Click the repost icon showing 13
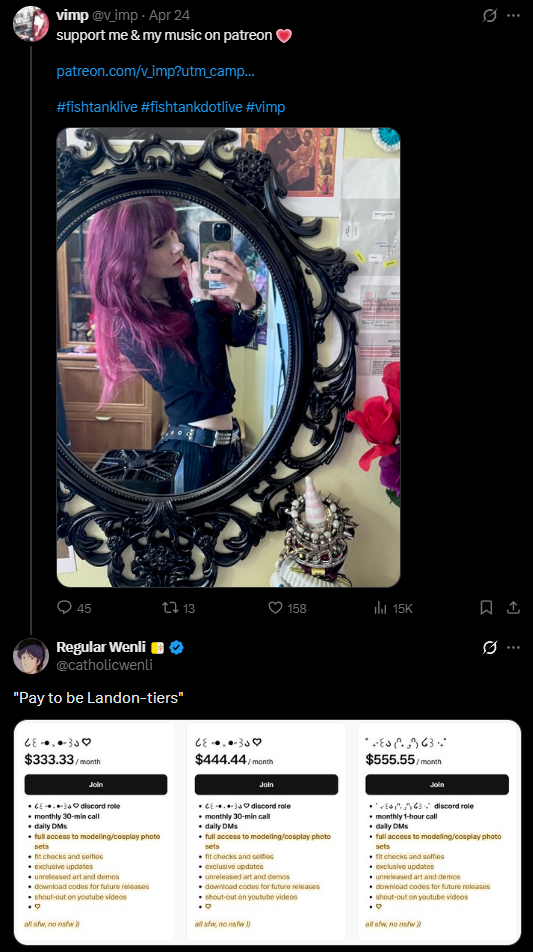Image resolution: width=533 pixels, height=952 pixels. 171,607
